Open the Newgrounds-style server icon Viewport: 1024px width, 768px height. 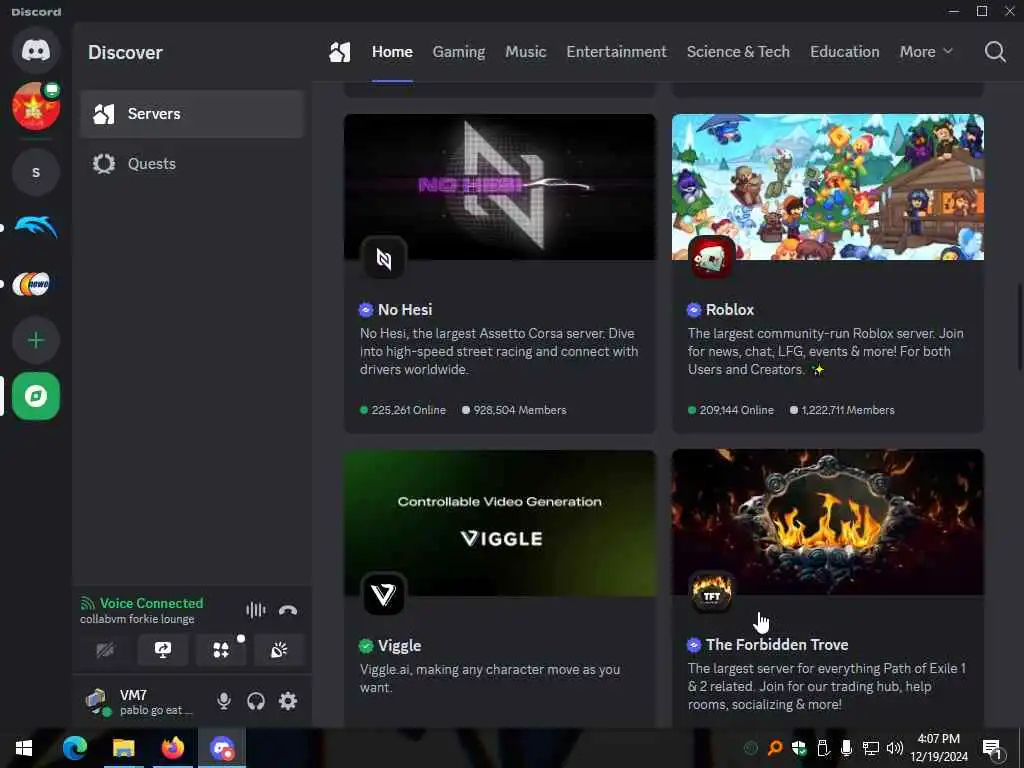(32, 284)
